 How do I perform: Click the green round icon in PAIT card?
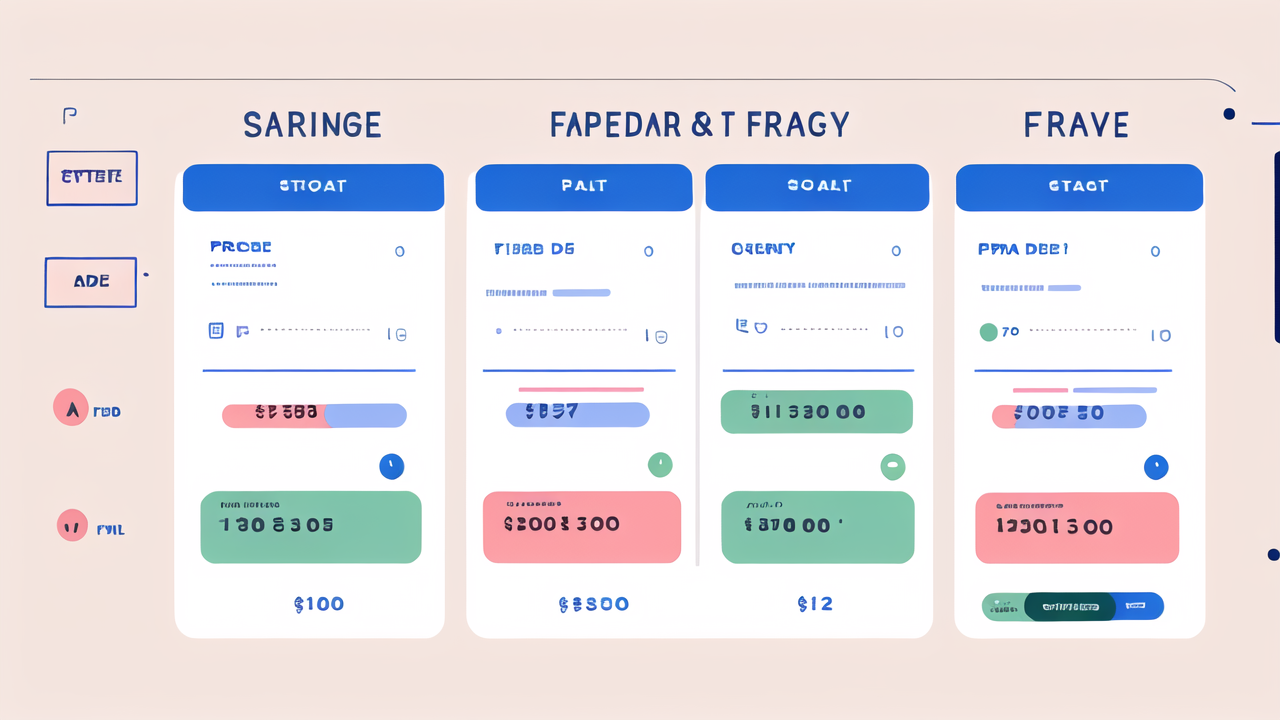[660, 464]
